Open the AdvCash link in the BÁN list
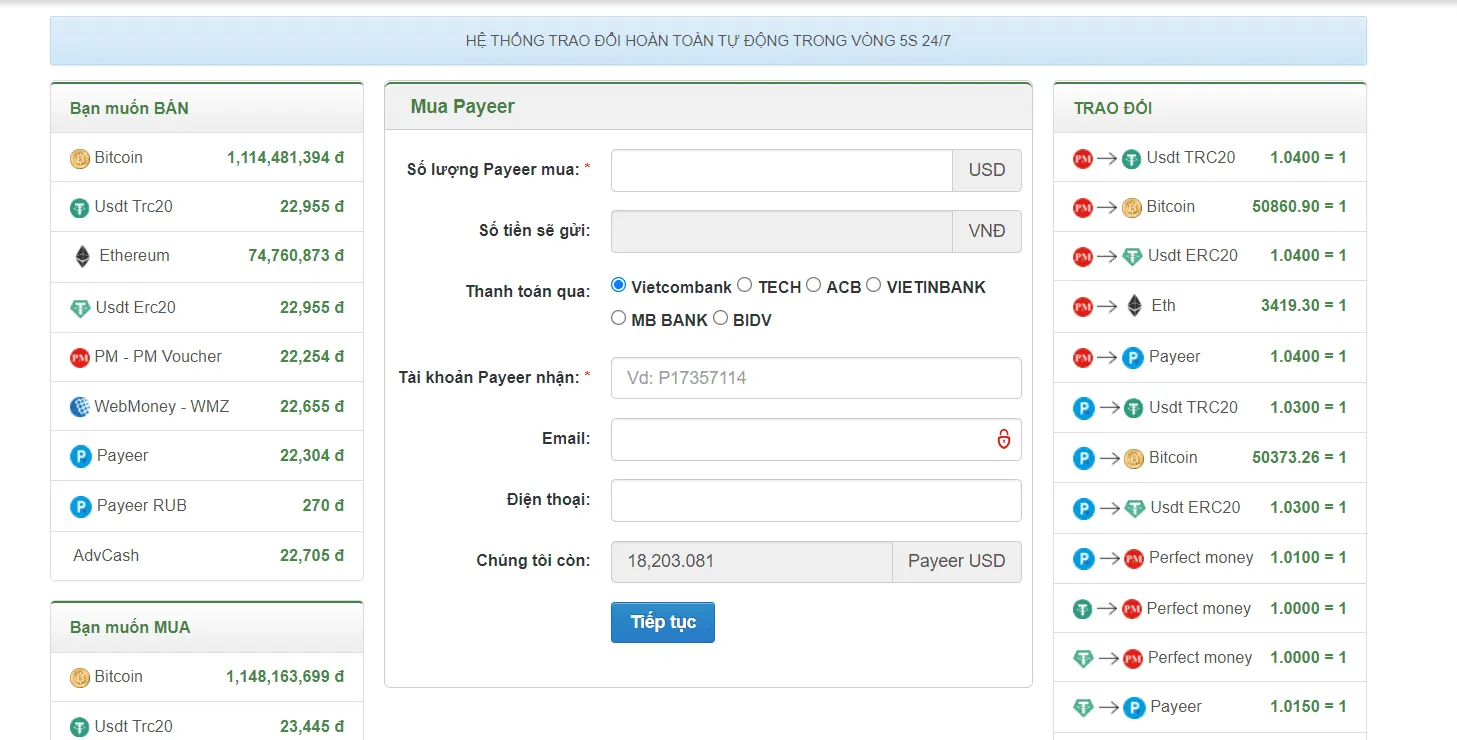Screen dimensions: 1457x740 click(x=106, y=556)
